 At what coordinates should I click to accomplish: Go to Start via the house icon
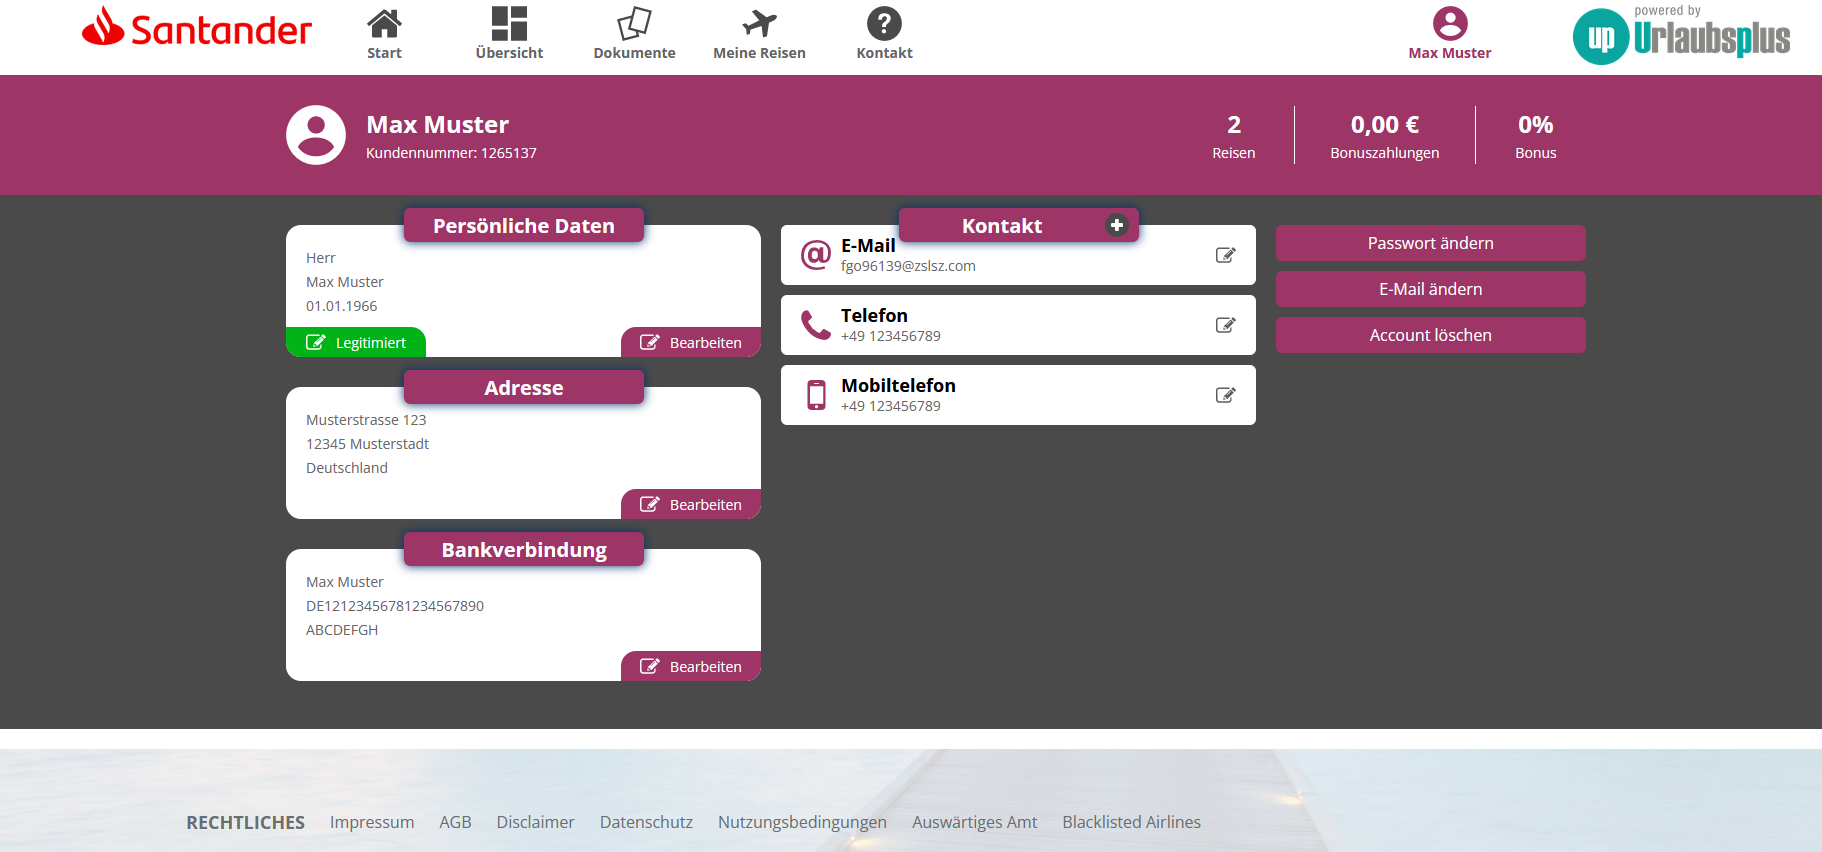384,22
